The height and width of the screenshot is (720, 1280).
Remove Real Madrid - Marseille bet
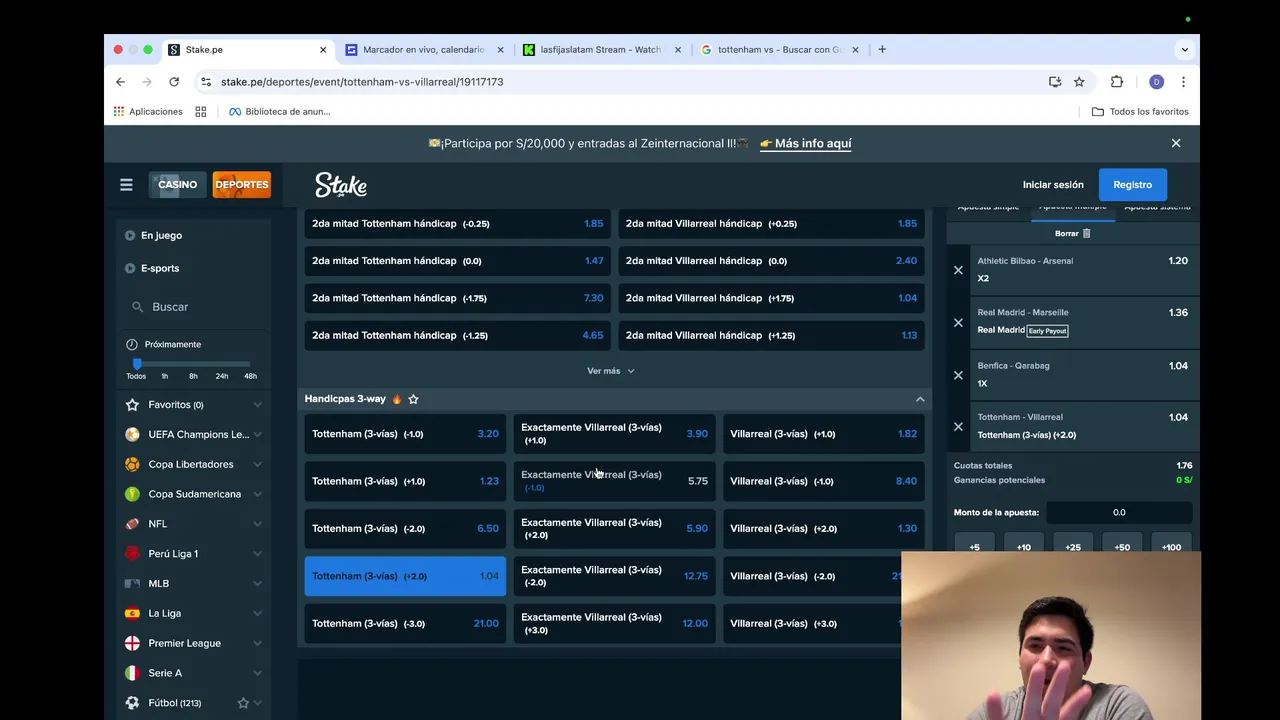(x=958, y=322)
